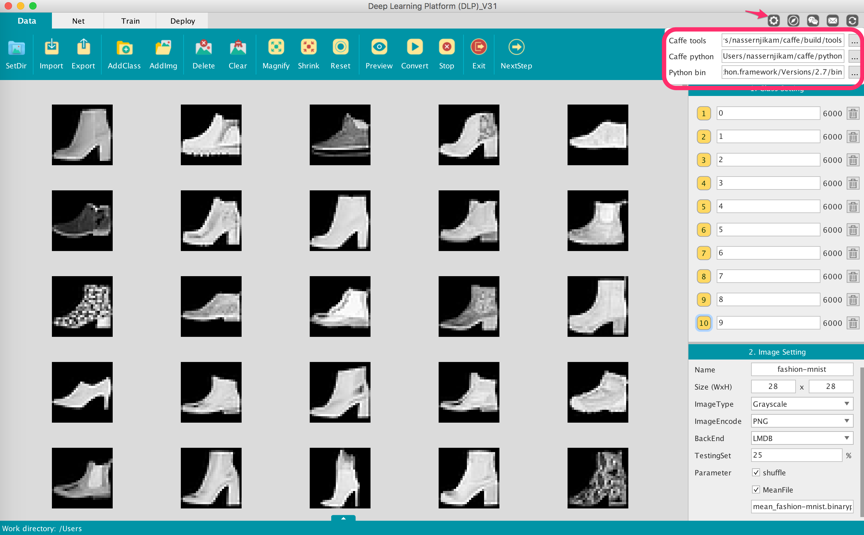
Task: Toggle the shuffle checkbox
Action: [756, 473]
